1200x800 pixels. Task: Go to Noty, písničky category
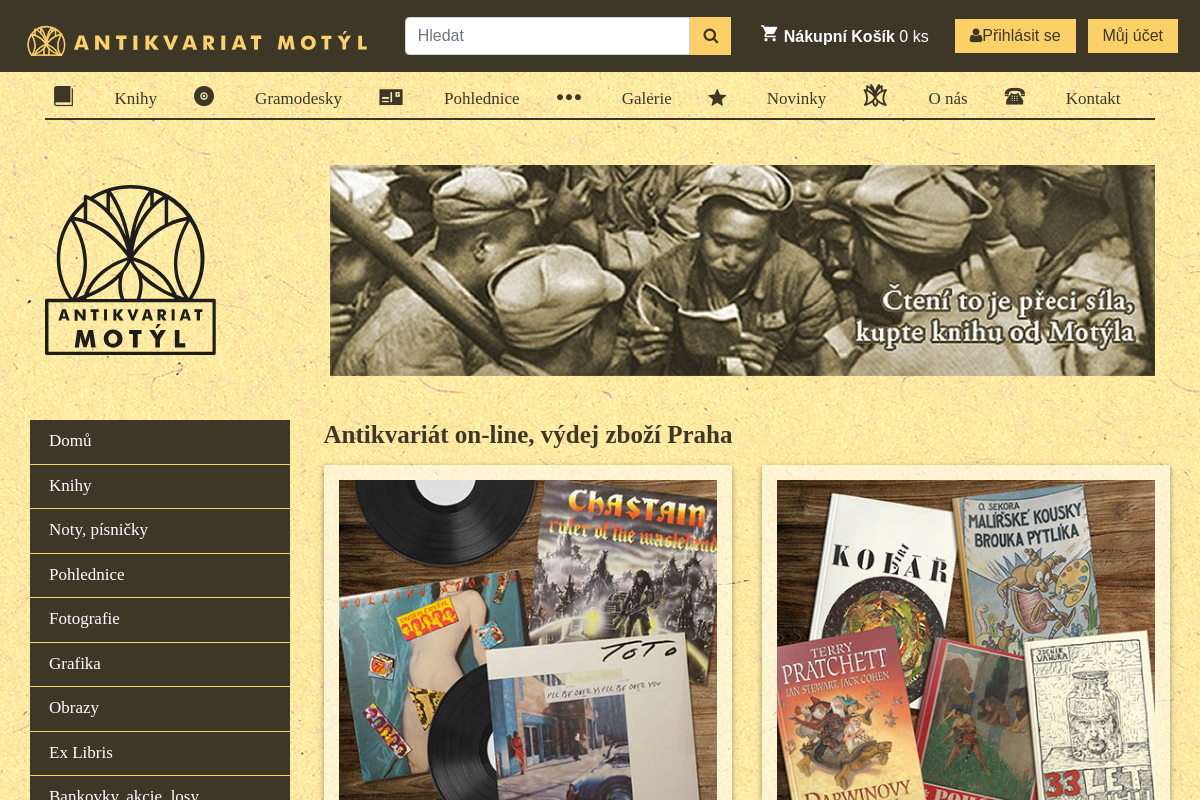point(160,531)
